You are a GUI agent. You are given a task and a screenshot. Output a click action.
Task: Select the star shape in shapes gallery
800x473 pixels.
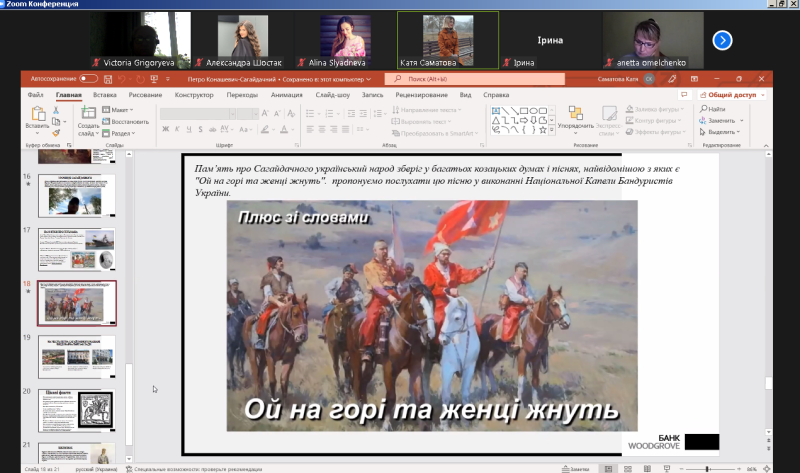pyautogui.click(x=543, y=130)
